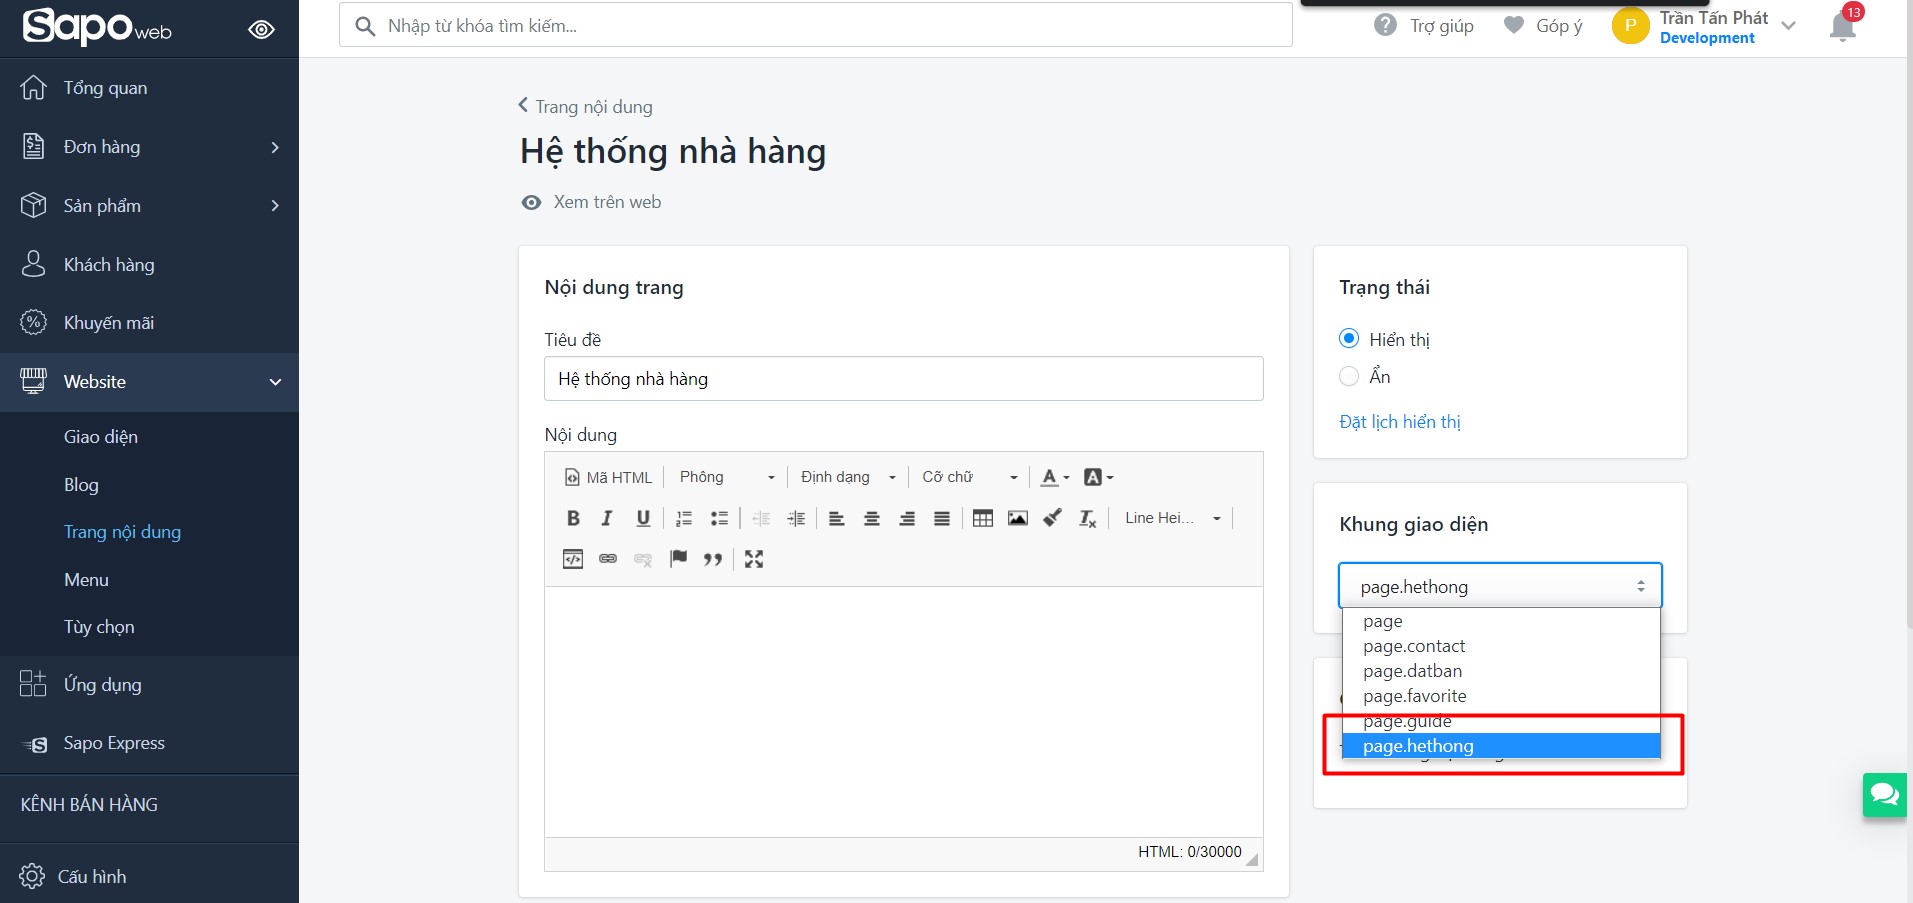Viewport: 1913px width, 903px height.
Task: Click Góp ý feedback button
Action: click(1543, 26)
